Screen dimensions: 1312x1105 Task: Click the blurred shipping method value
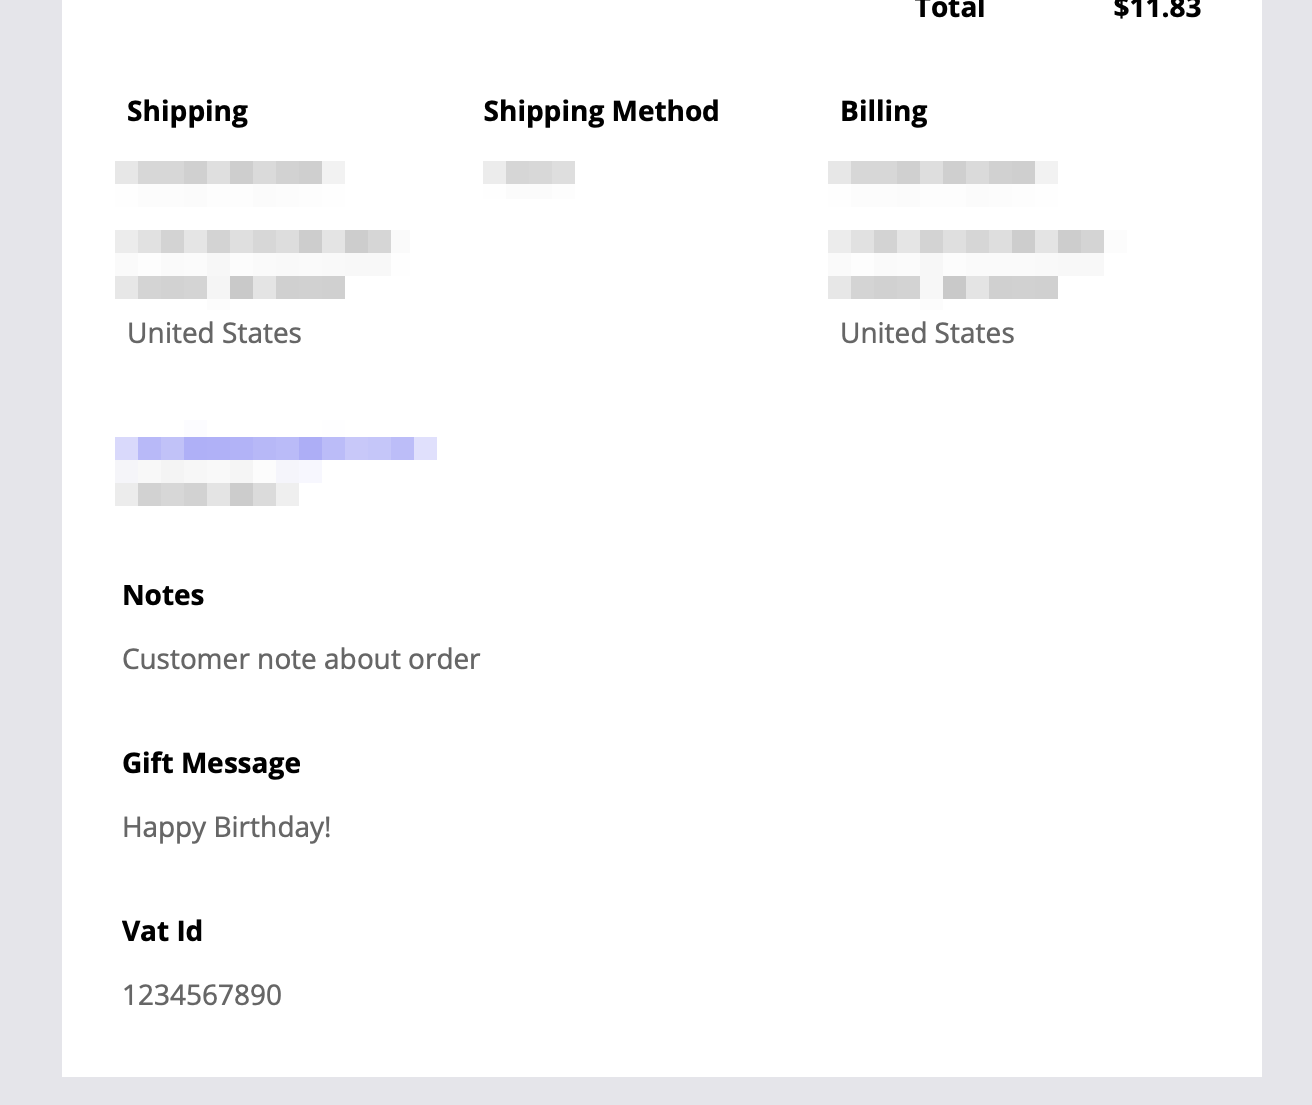529,173
